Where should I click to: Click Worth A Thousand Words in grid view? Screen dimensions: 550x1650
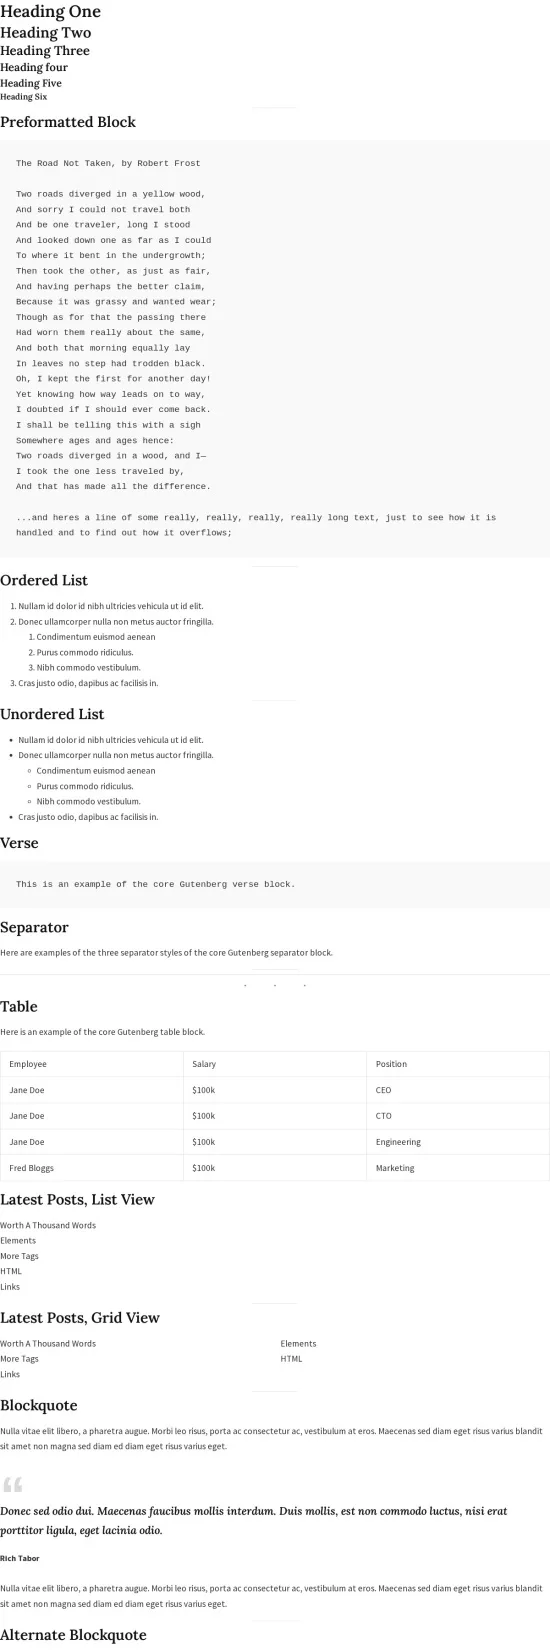coord(48,1343)
